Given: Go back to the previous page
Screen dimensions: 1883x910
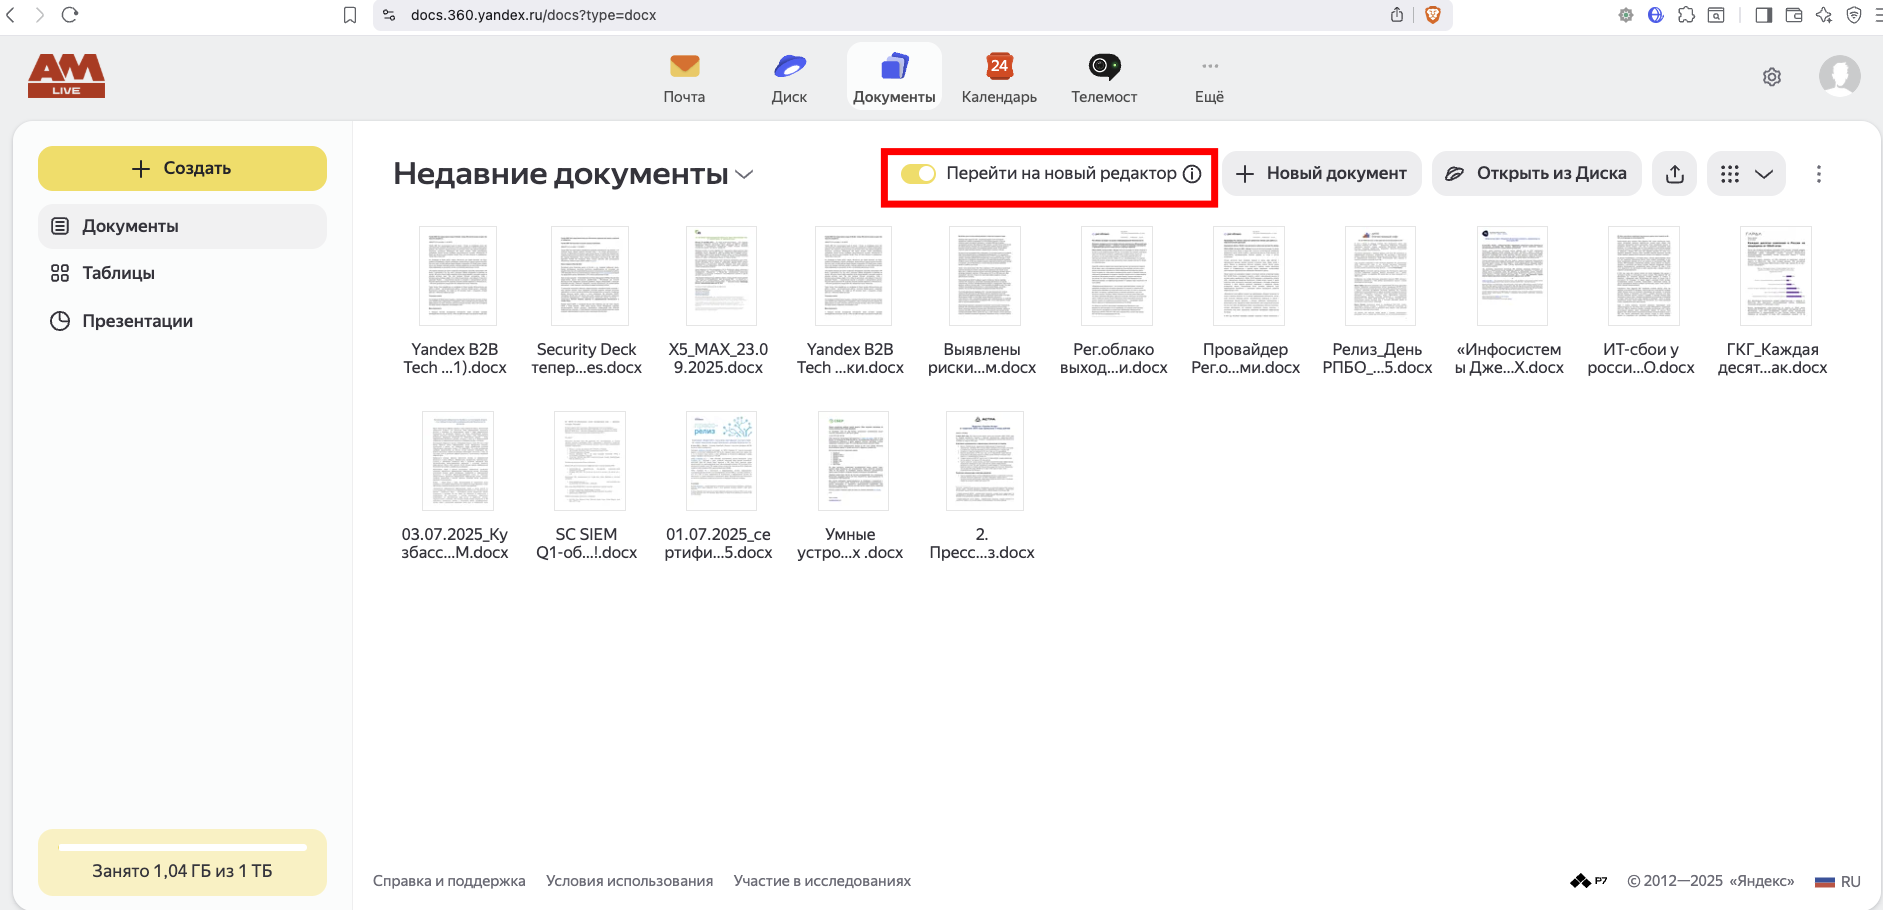Looking at the screenshot, I should click(x=11, y=15).
